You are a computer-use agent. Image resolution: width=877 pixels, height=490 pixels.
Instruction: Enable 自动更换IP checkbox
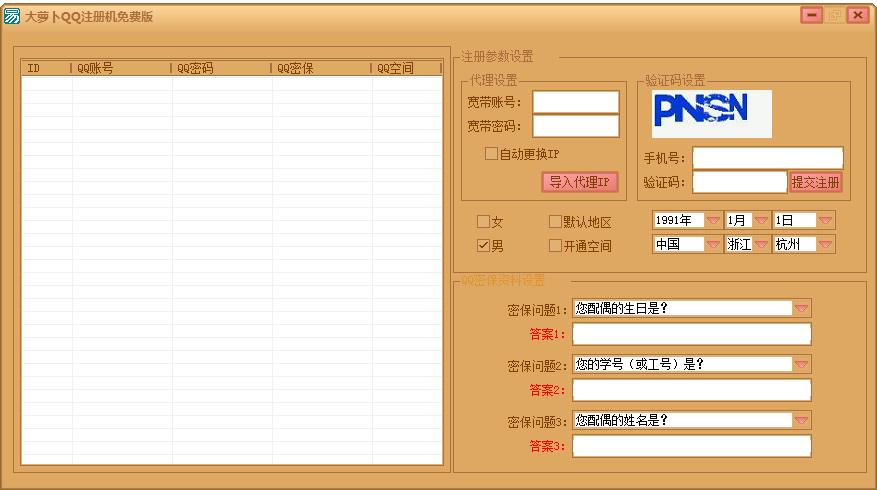491,154
